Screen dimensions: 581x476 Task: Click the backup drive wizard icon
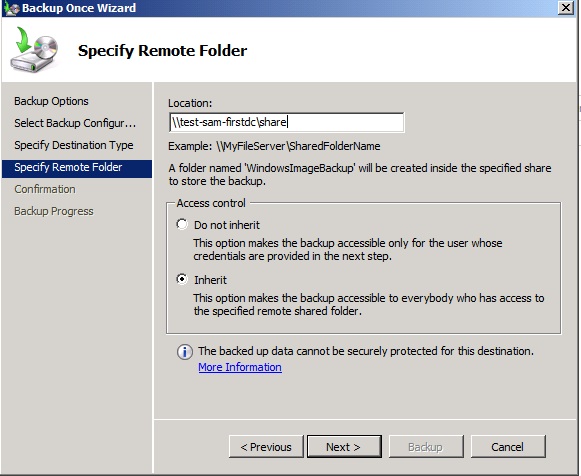(x=34, y=50)
